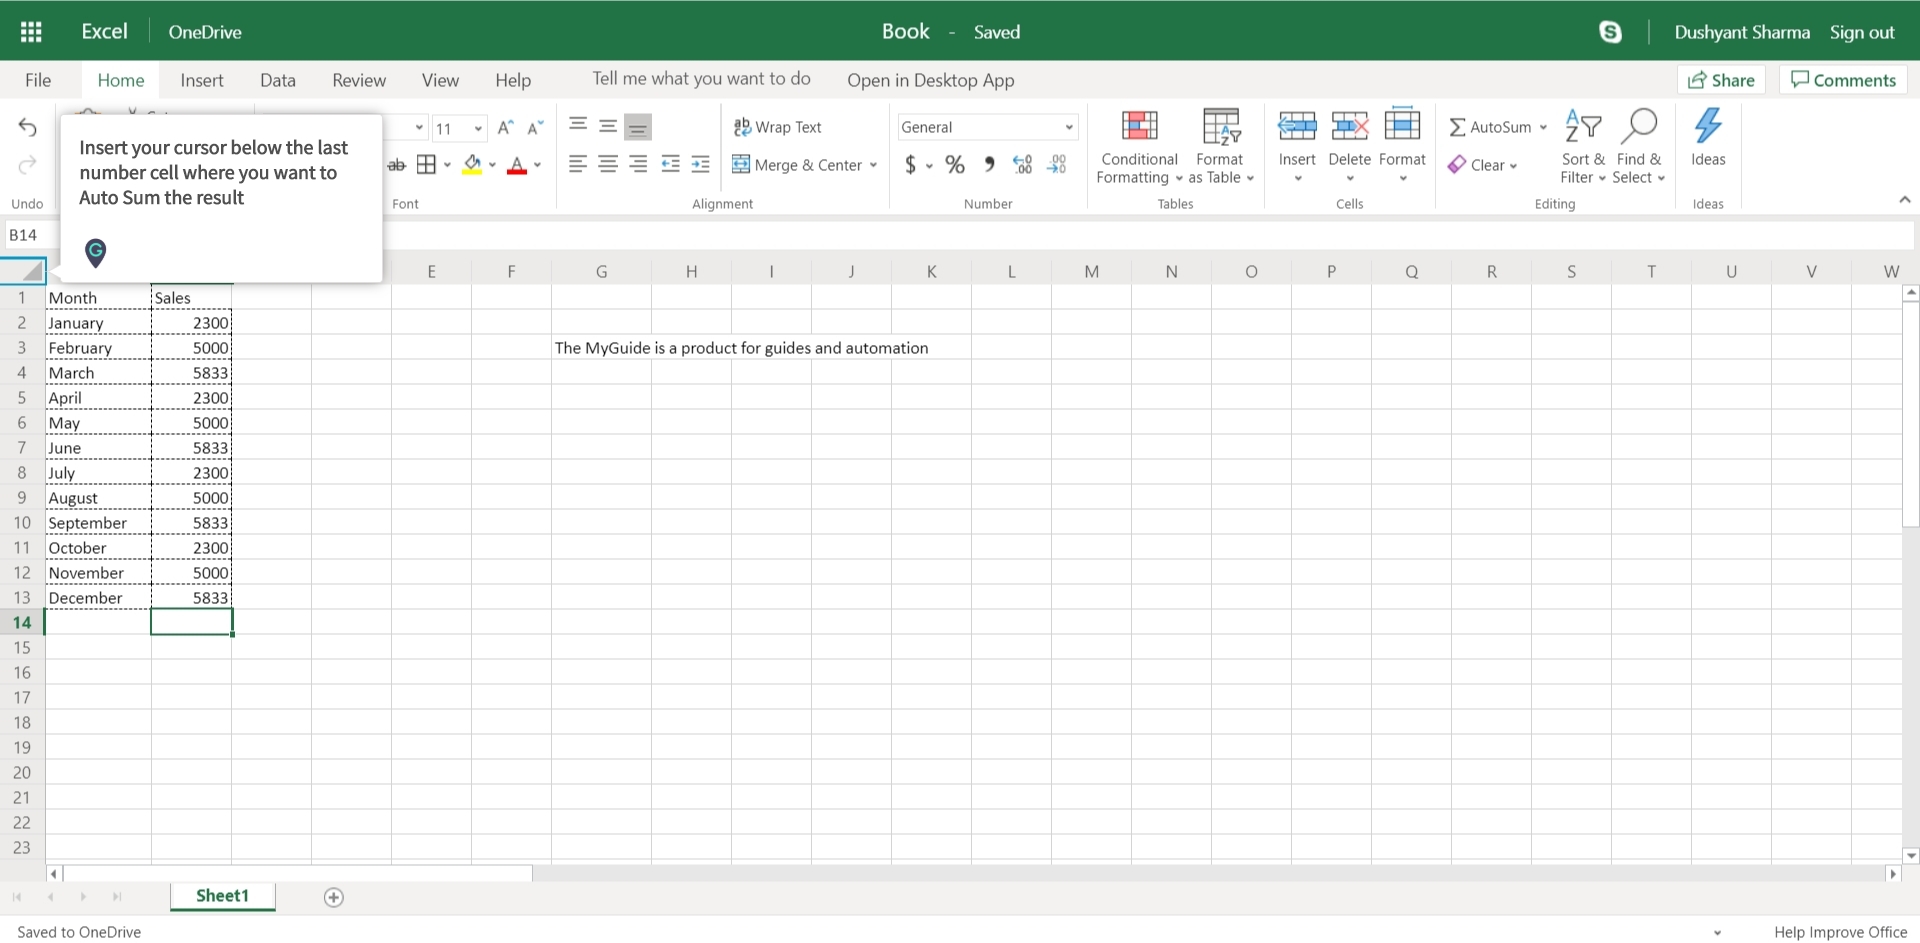Screen dimensions: 1920x943
Task: Toggle center text alignment
Action: click(607, 165)
